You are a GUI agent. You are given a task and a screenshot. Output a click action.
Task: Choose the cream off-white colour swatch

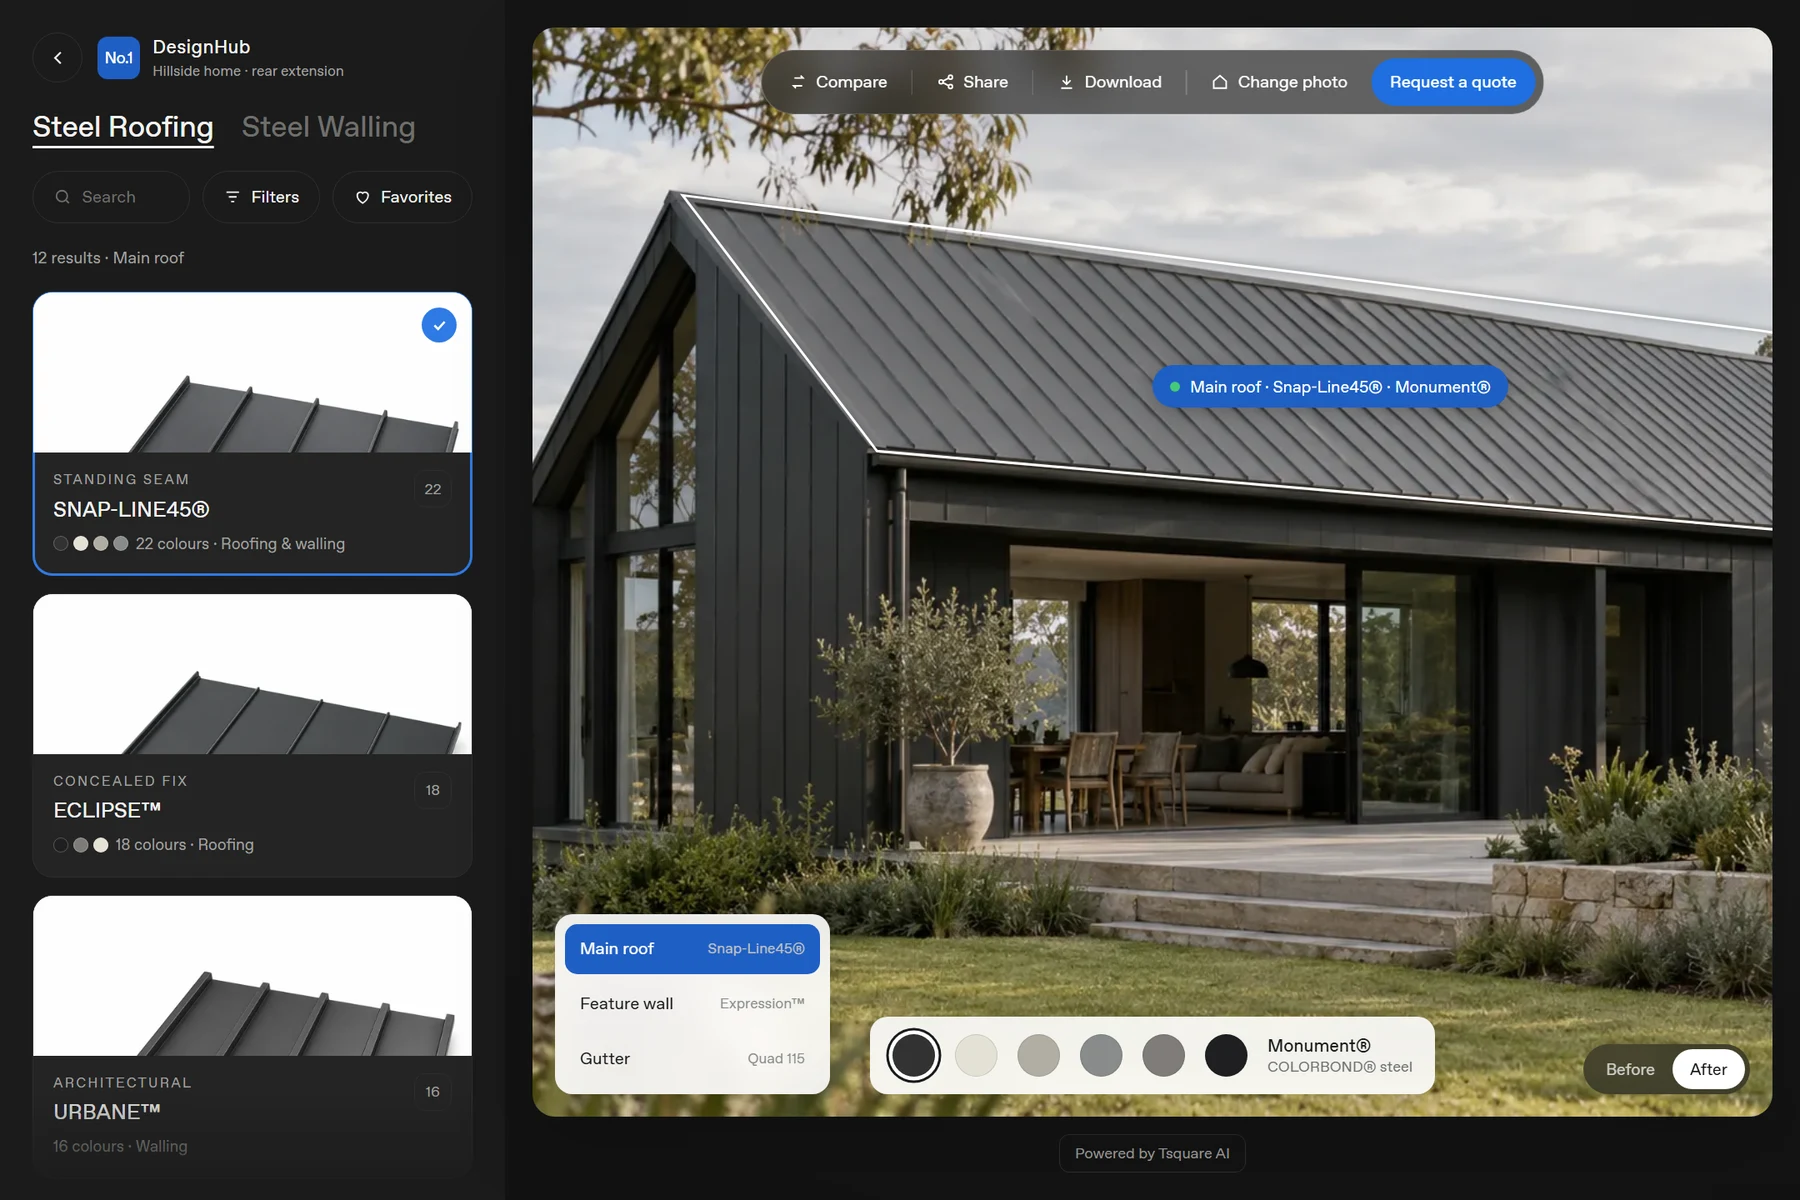click(x=976, y=1055)
